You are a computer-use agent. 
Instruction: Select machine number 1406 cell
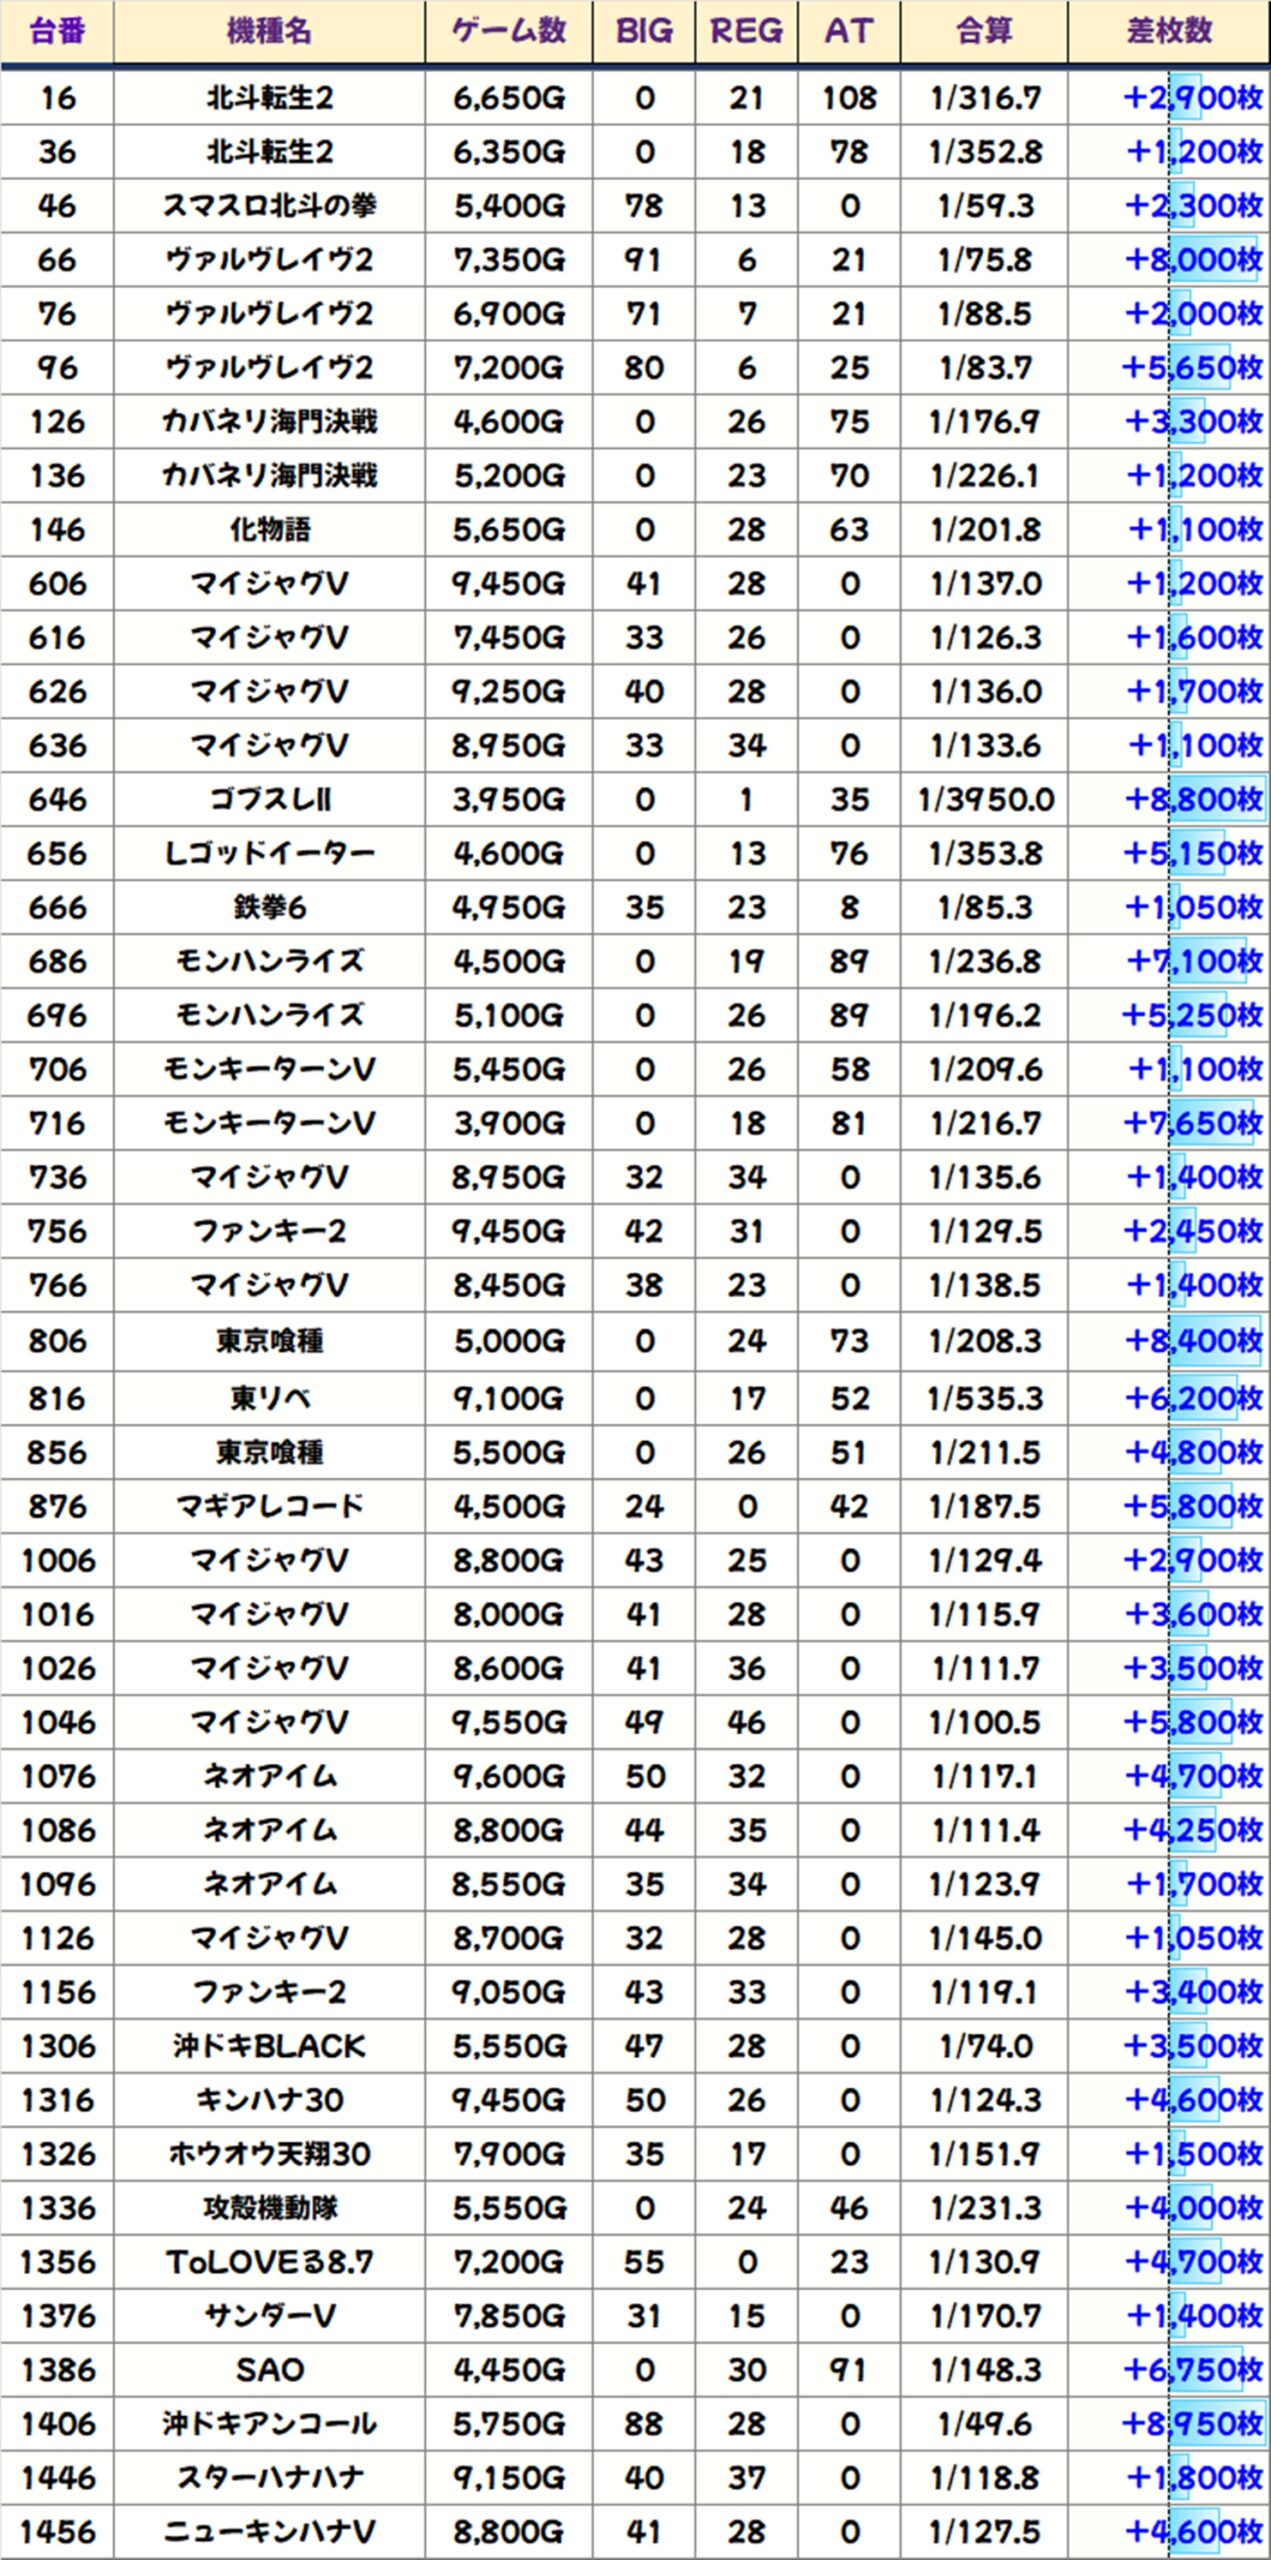[x=57, y=2424]
